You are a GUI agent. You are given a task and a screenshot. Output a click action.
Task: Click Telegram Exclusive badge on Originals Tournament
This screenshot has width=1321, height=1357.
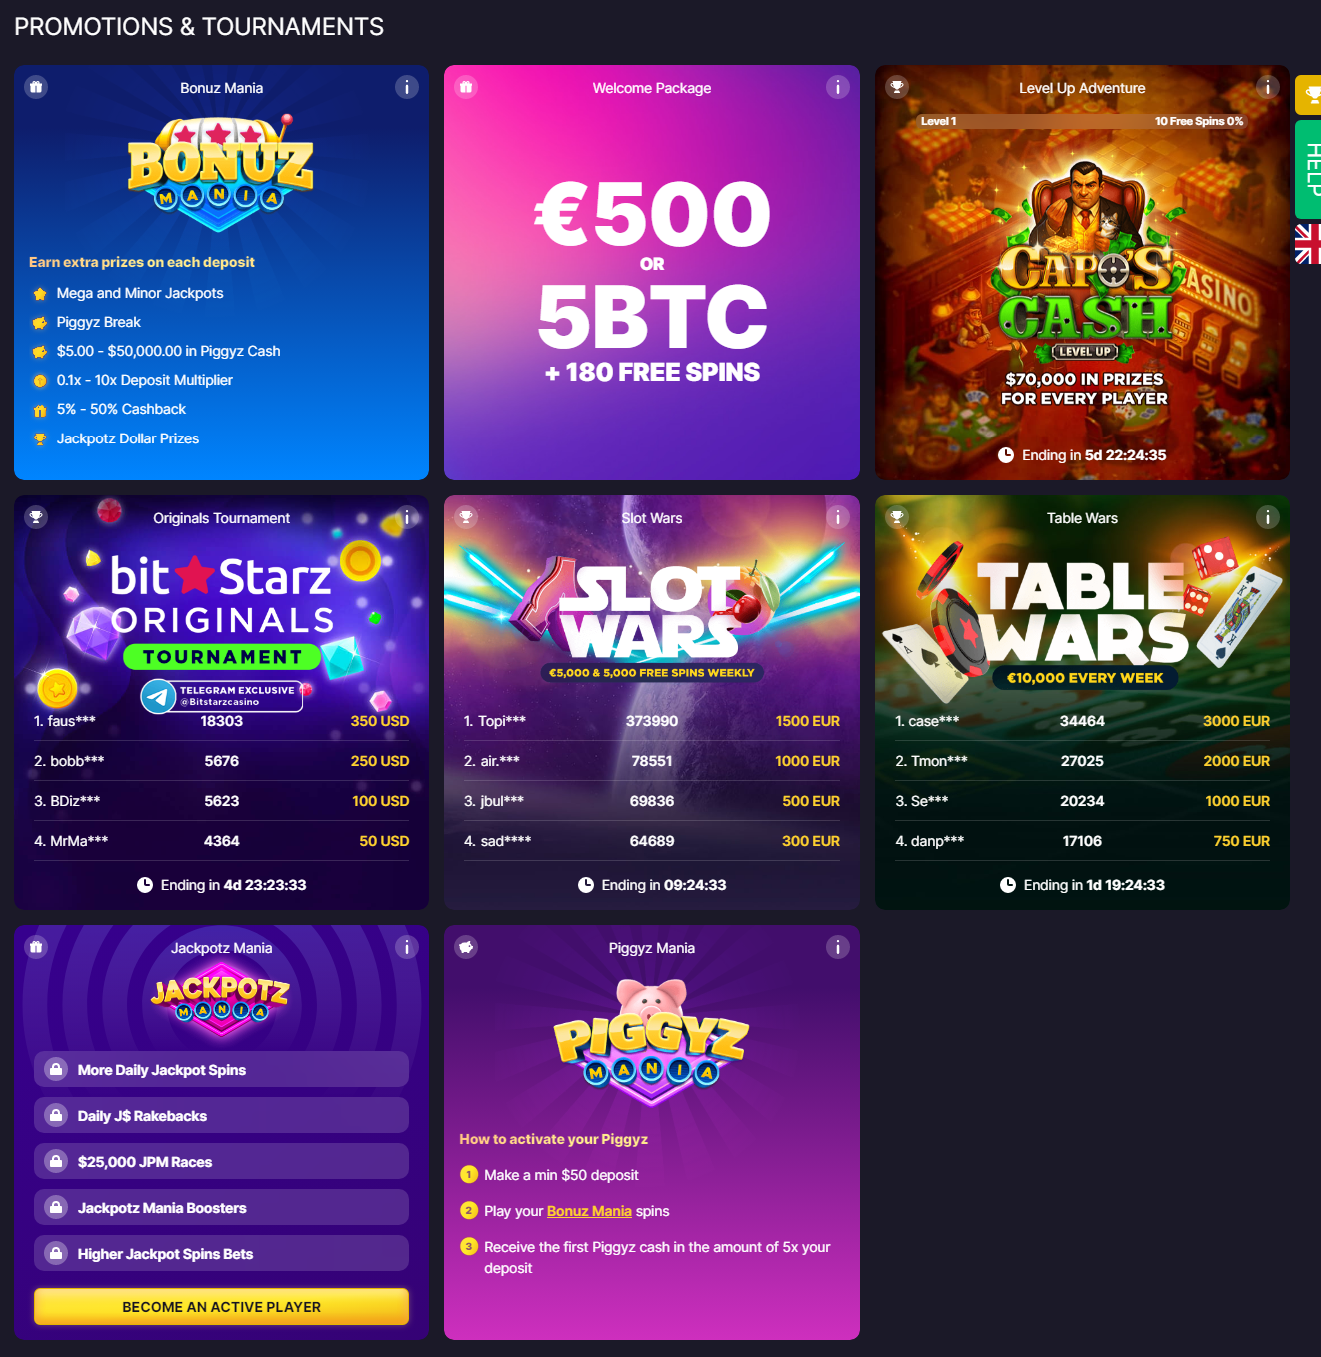[221, 696]
